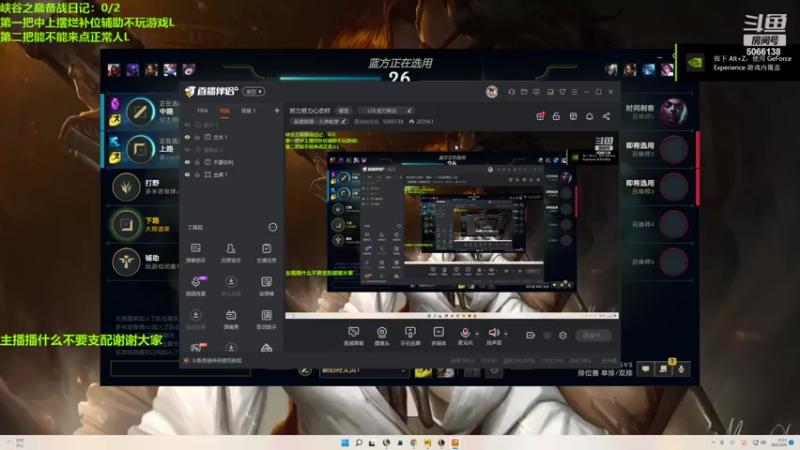Open the person-silhouette helper tool in toolbox
Image resolution: width=800 pixels, height=450 pixels.
tap(231, 253)
